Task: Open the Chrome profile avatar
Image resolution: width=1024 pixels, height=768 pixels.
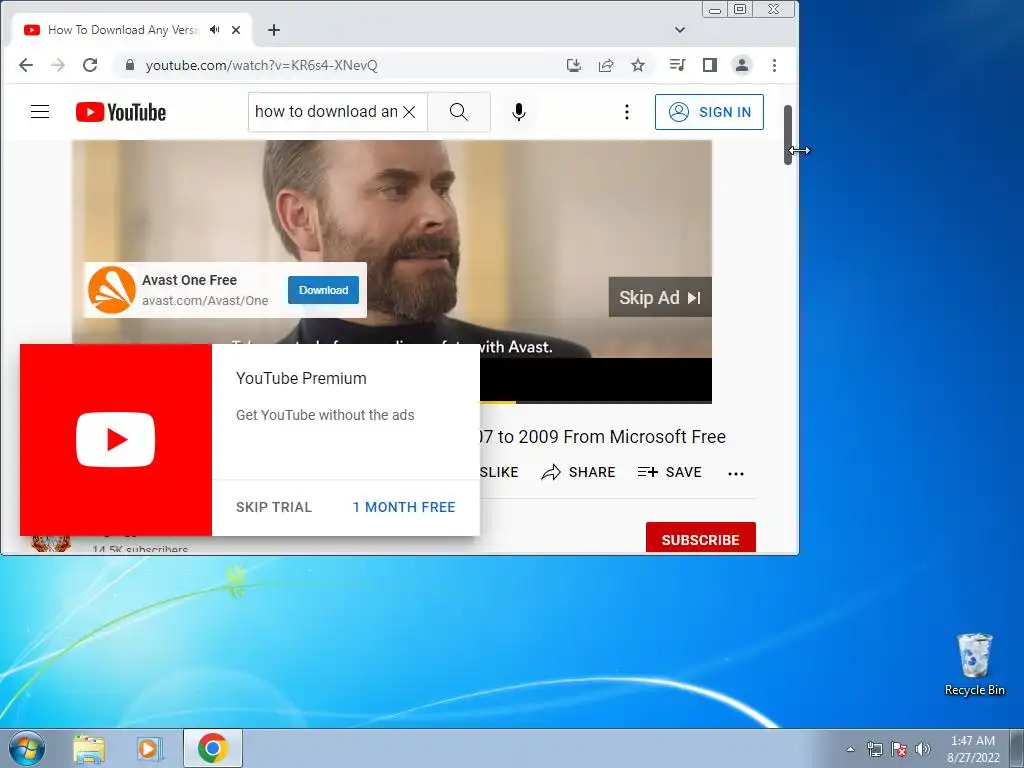Action: (x=742, y=65)
